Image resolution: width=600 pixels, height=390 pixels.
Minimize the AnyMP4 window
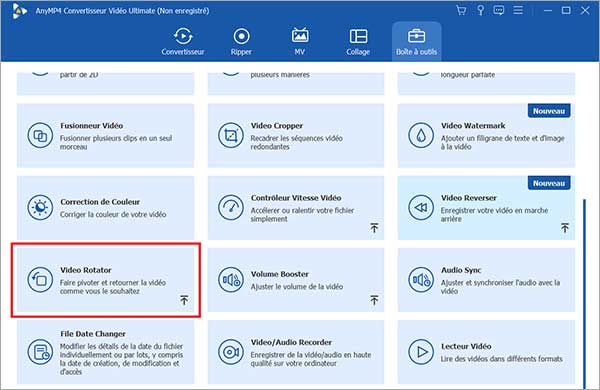tap(548, 10)
